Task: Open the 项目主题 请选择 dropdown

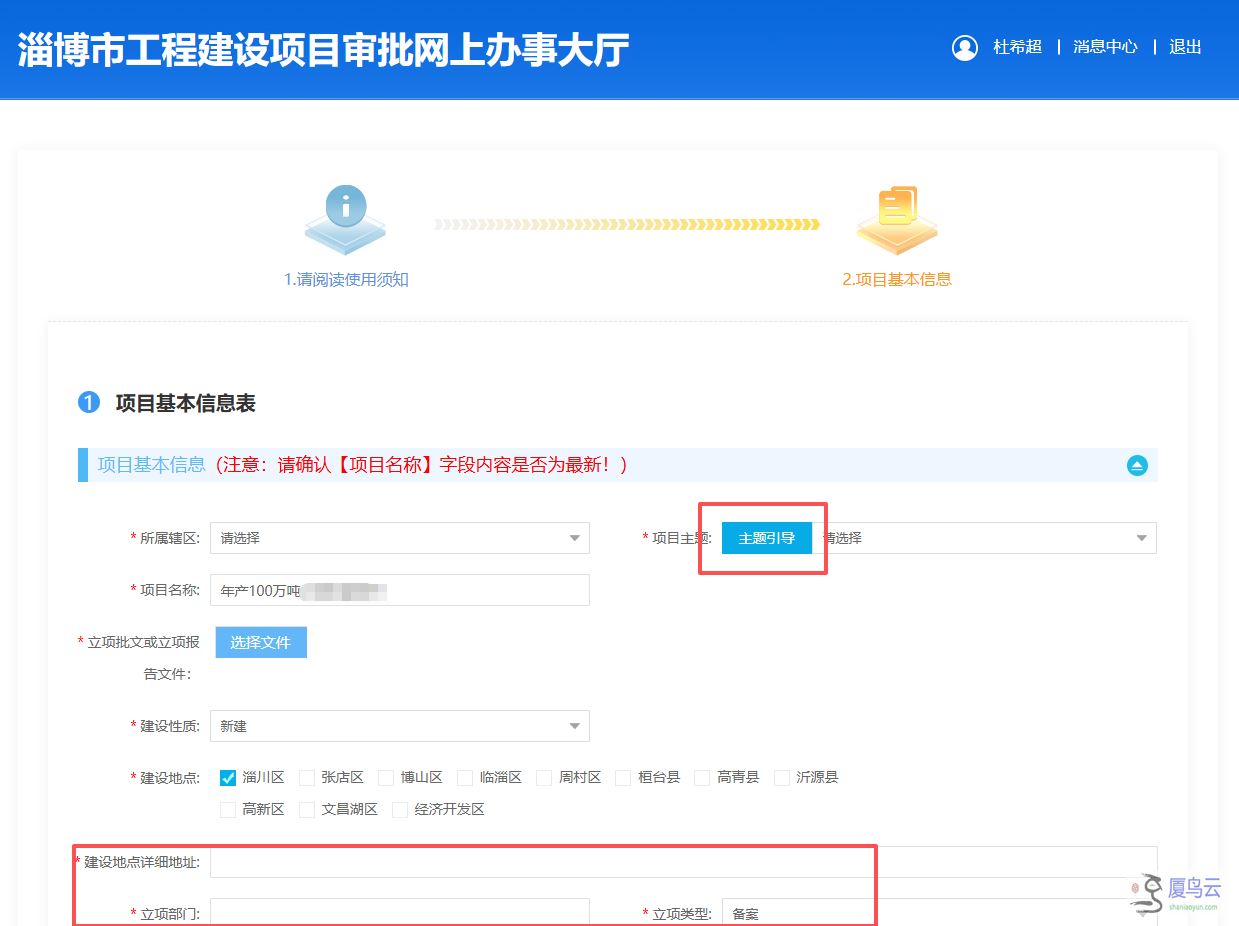Action: pyautogui.click(x=985, y=538)
